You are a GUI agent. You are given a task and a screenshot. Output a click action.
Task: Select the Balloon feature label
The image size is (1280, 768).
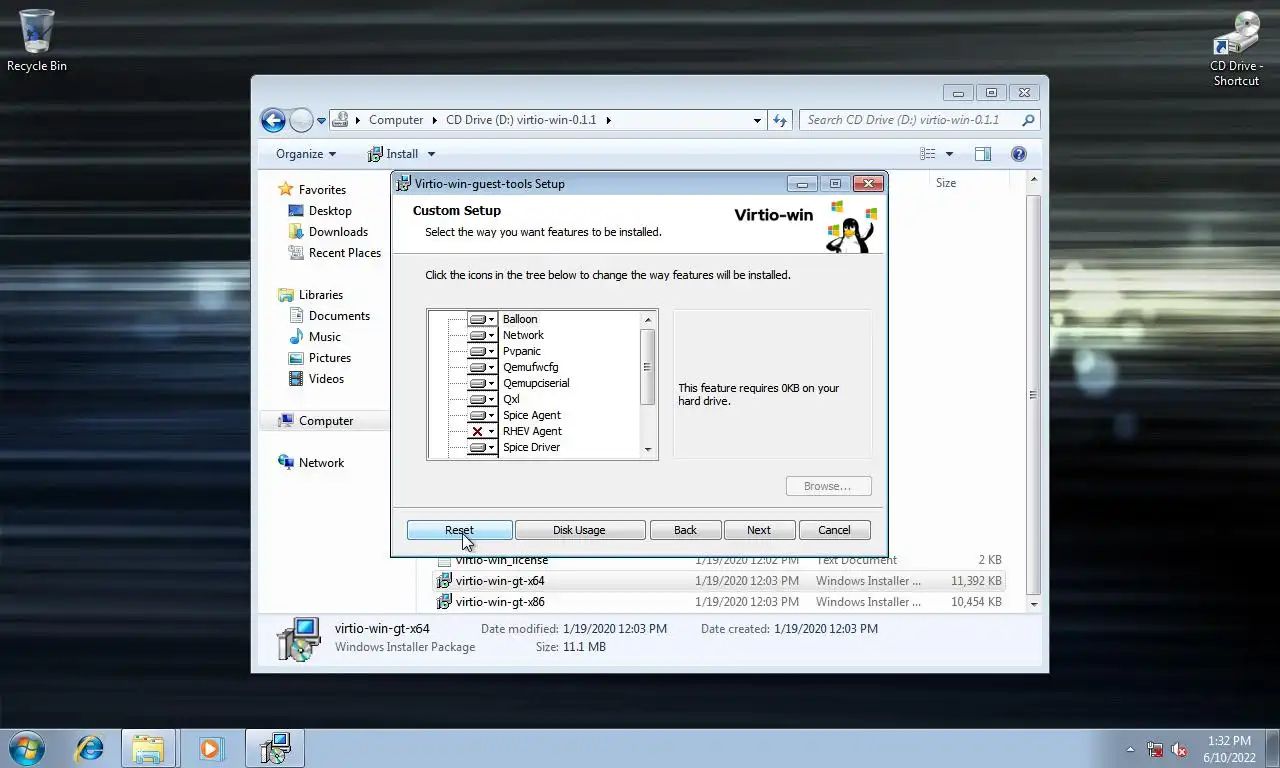click(x=520, y=319)
